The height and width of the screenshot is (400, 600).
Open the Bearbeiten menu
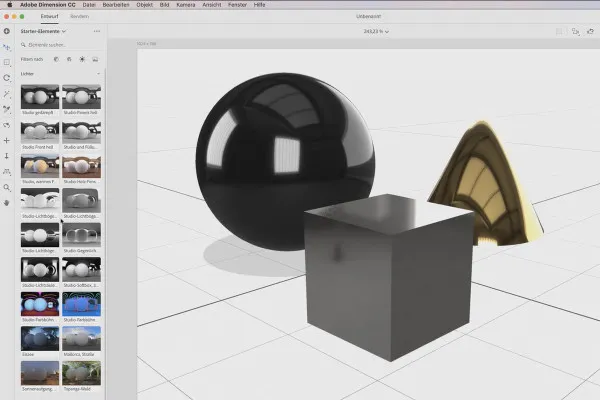[x=116, y=5]
